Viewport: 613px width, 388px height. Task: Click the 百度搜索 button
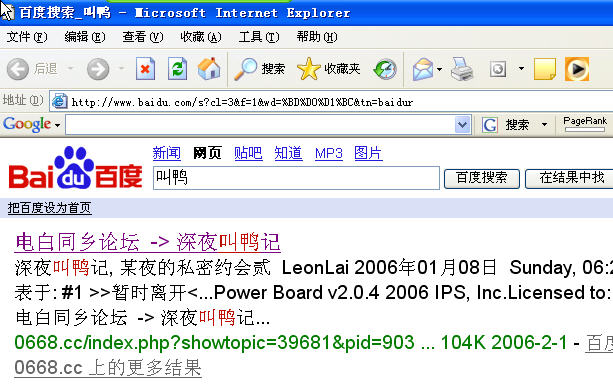click(x=482, y=178)
